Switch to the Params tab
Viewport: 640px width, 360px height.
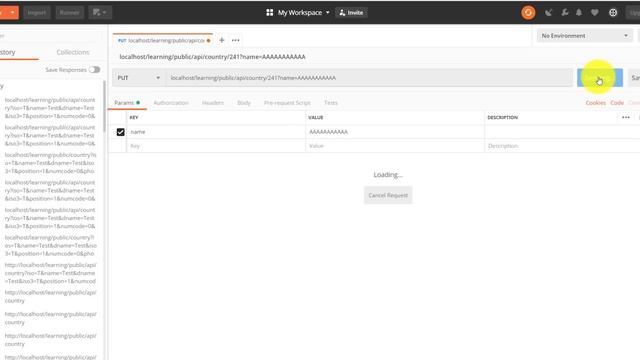point(127,103)
